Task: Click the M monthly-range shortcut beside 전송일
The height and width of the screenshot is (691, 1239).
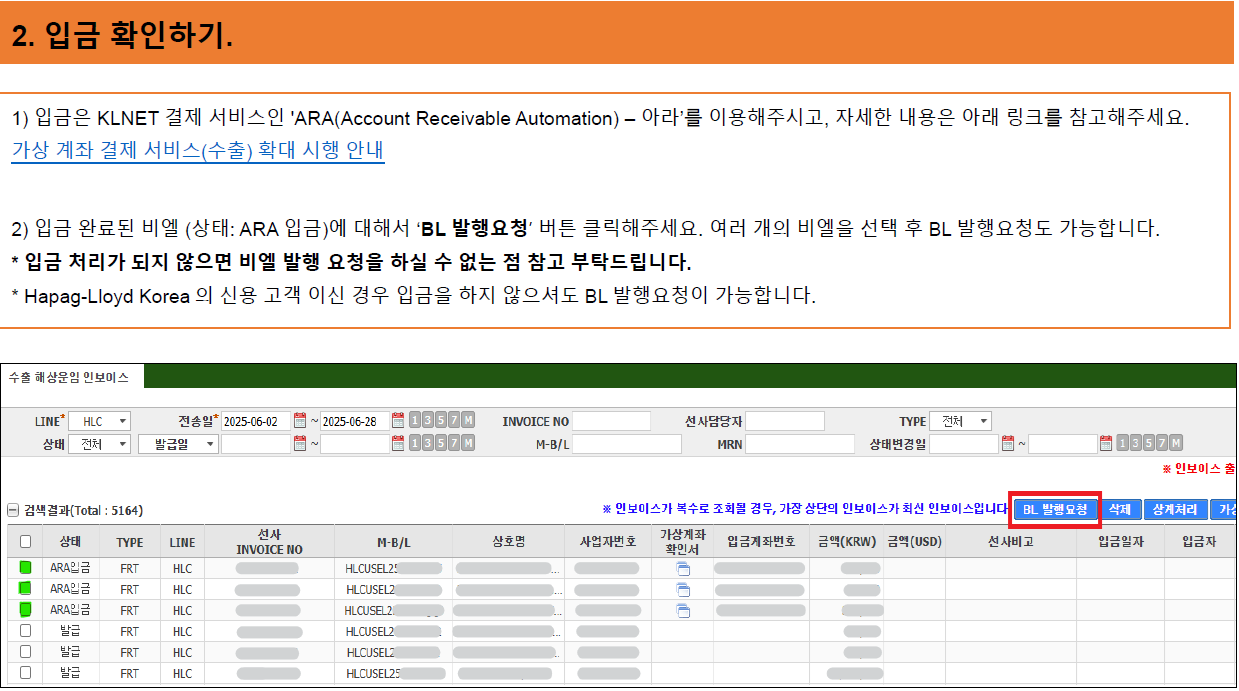Action: click(x=469, y=419)
